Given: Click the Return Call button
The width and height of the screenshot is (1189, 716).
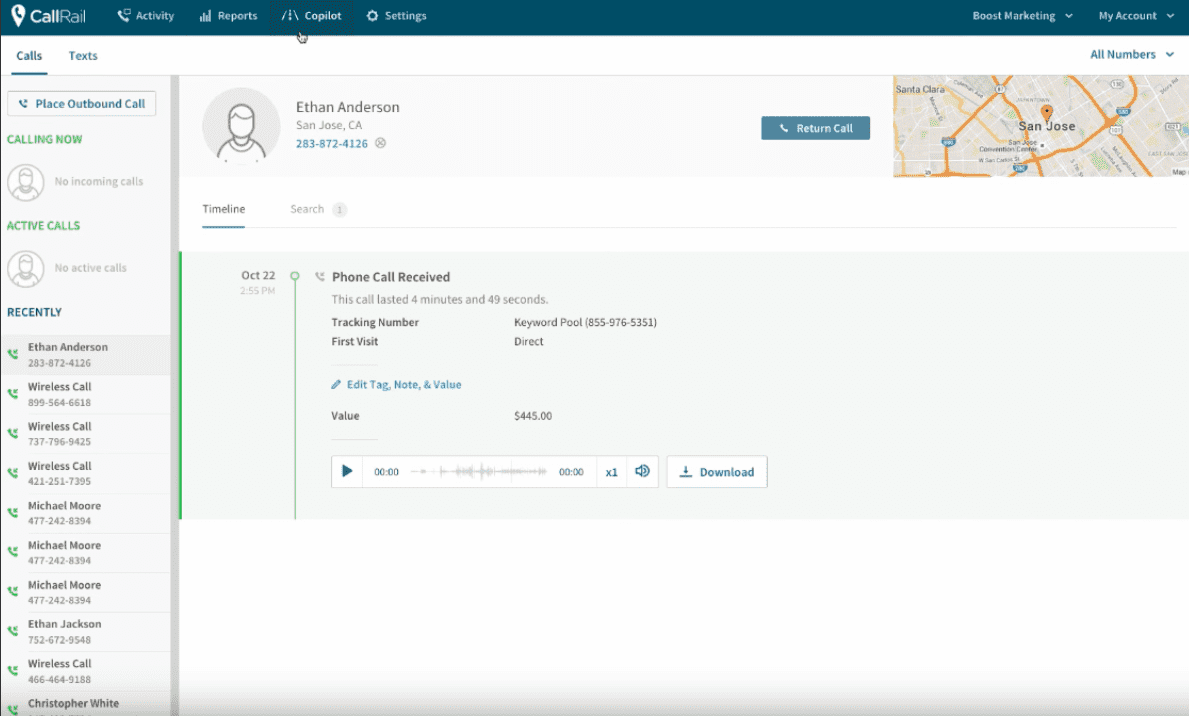Looking at the screenshot, I should tap(815, 128).
